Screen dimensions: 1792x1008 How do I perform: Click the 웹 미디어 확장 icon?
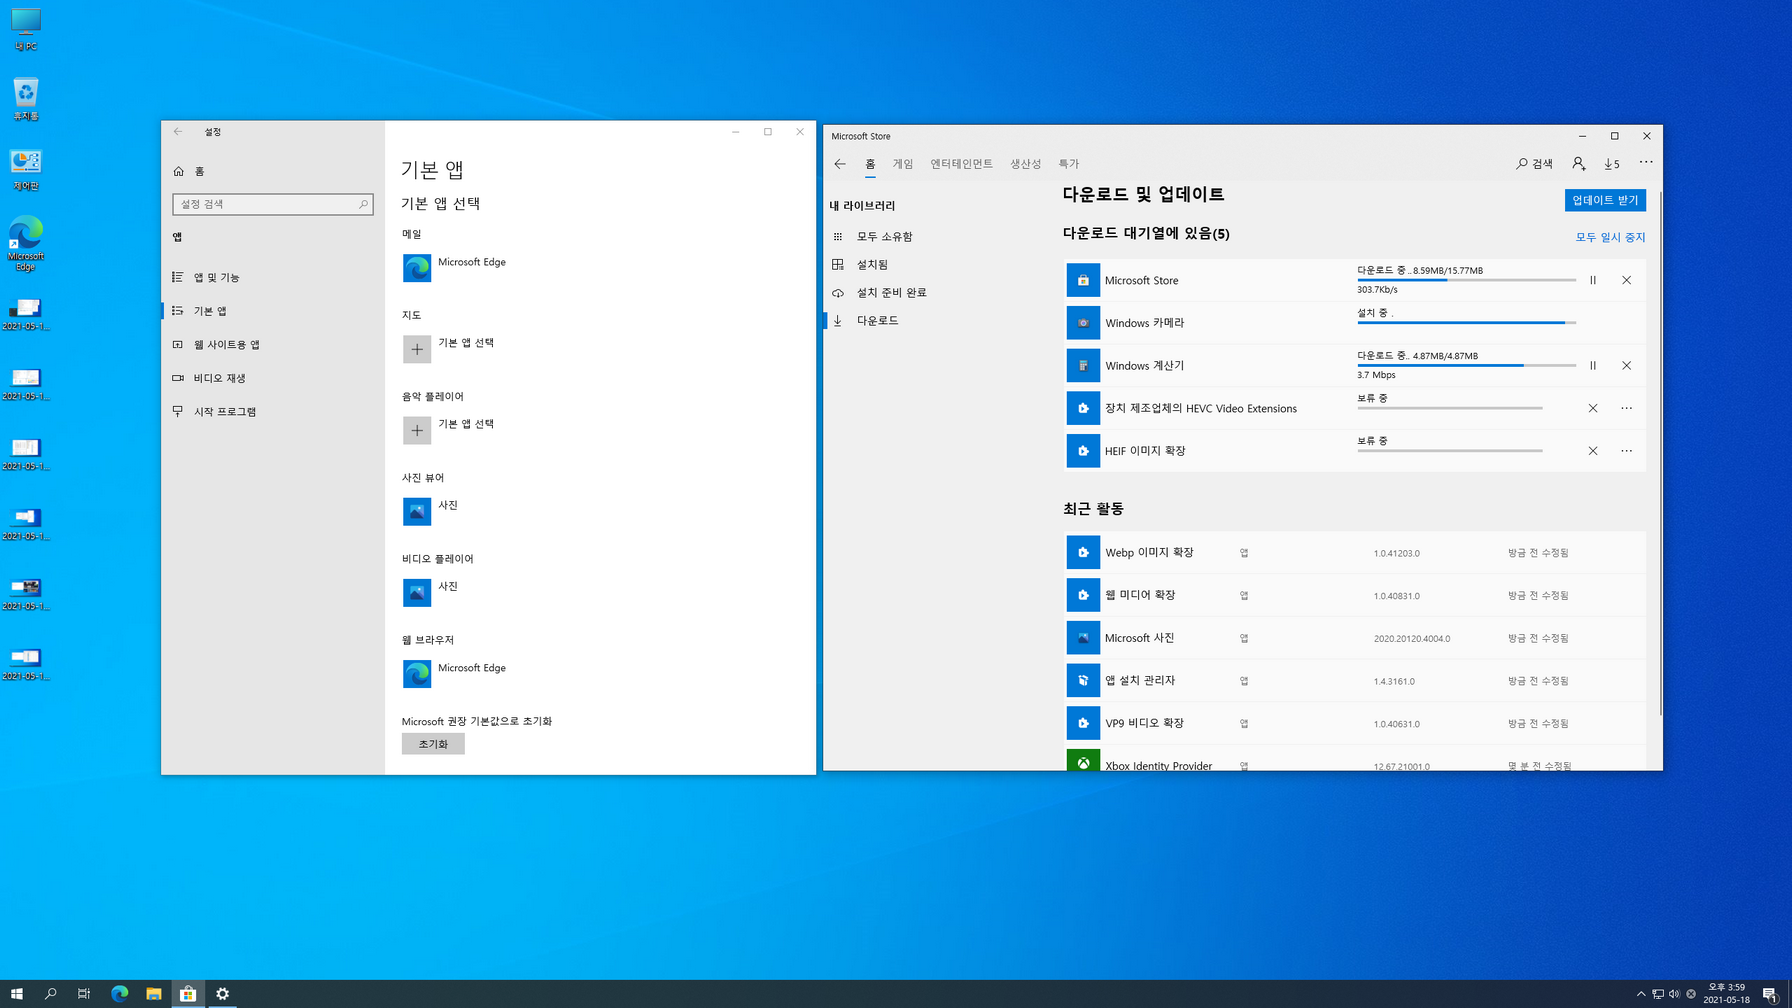1083,595
